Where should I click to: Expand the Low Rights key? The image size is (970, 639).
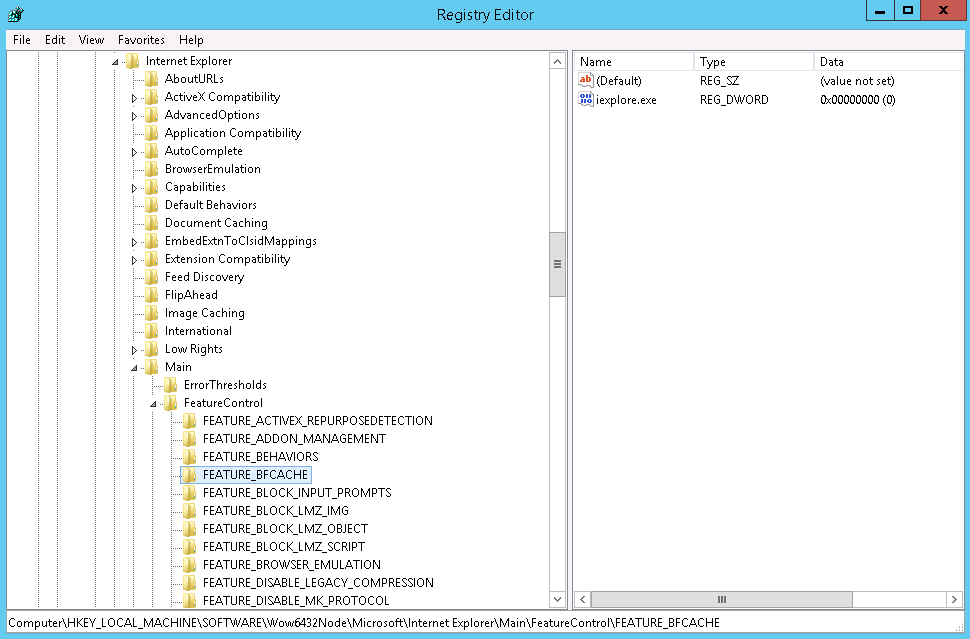pyautogui.click(x=134, y=350)
